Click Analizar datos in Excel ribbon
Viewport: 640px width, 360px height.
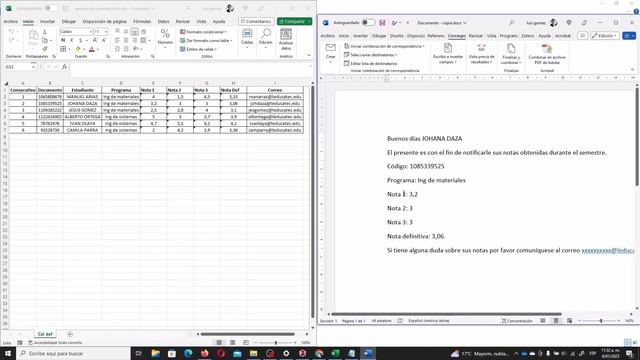click(286, 39)
